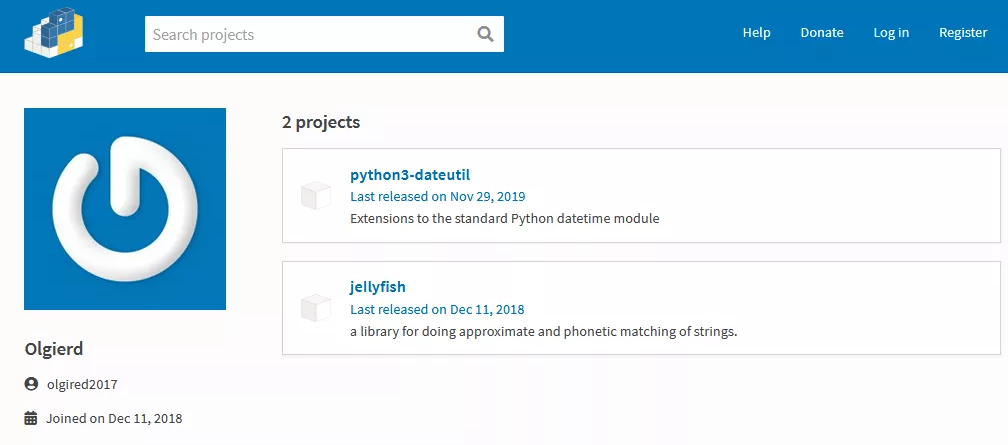Open the python3-dateutil project link
The height and width of the screenshot is (445, 1008).
point(410,175)
